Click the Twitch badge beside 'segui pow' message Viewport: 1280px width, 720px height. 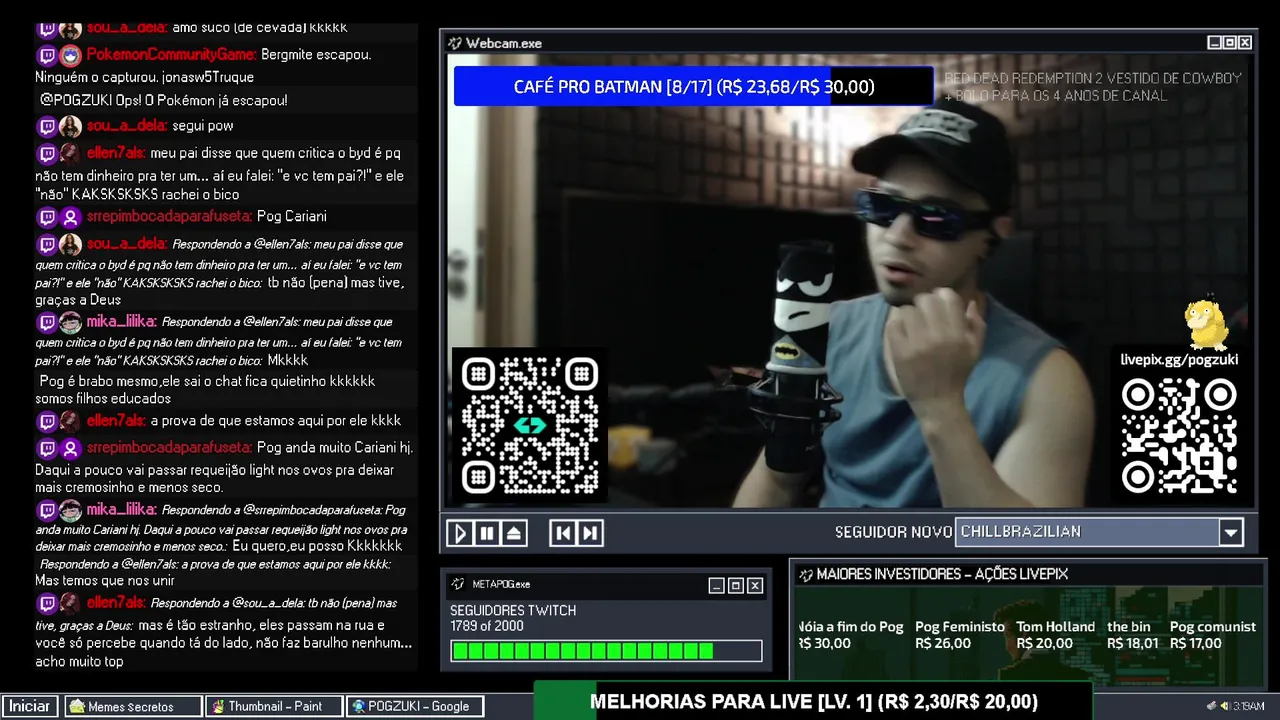46,127
